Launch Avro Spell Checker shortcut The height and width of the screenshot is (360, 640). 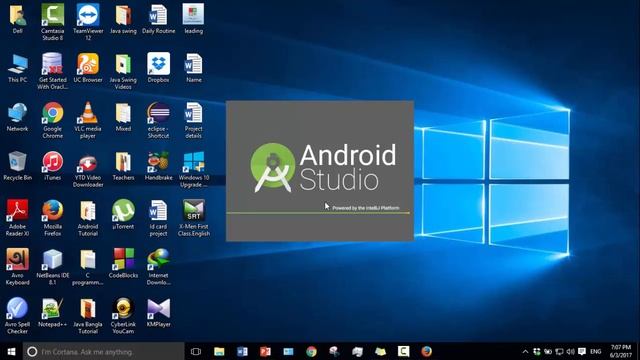pos(18,309)
